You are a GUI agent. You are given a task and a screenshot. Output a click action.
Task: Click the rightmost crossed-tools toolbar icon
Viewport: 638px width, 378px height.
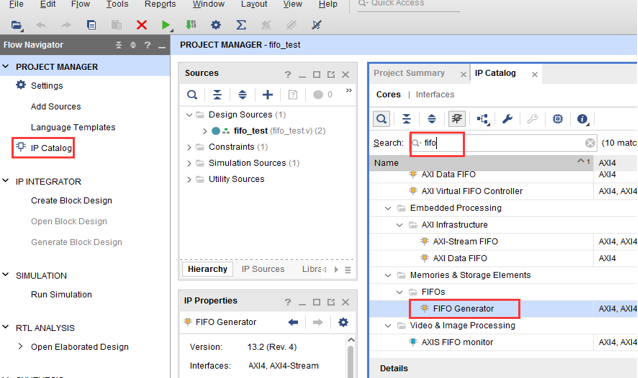(316, 25)
